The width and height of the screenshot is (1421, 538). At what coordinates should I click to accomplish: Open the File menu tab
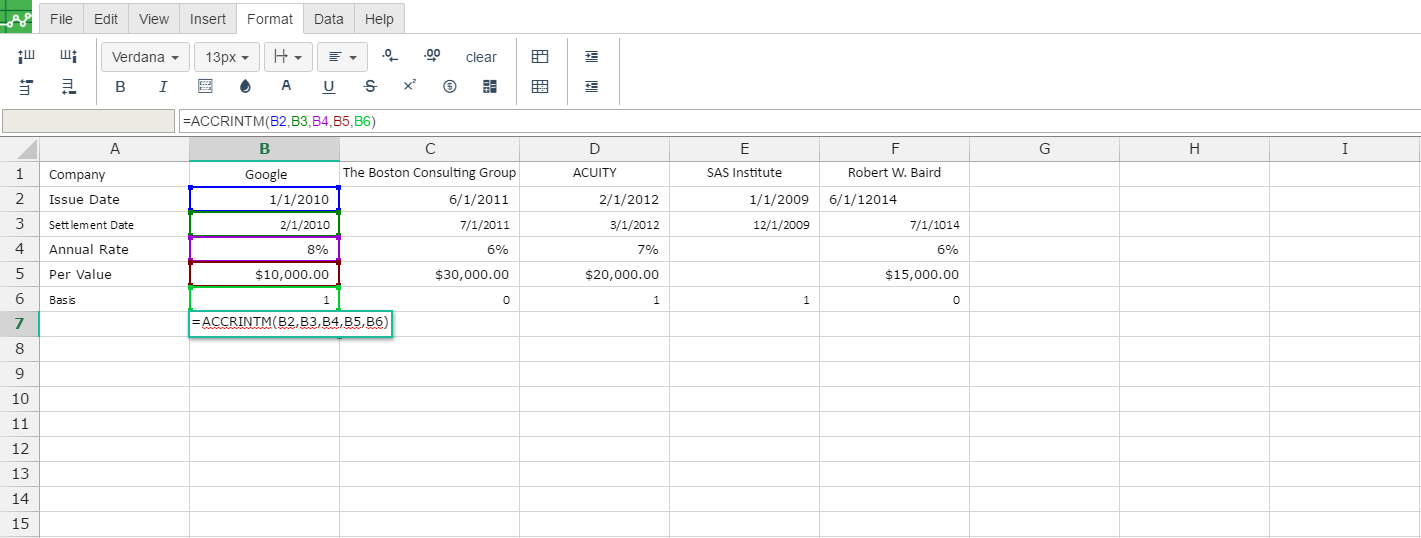61,19
